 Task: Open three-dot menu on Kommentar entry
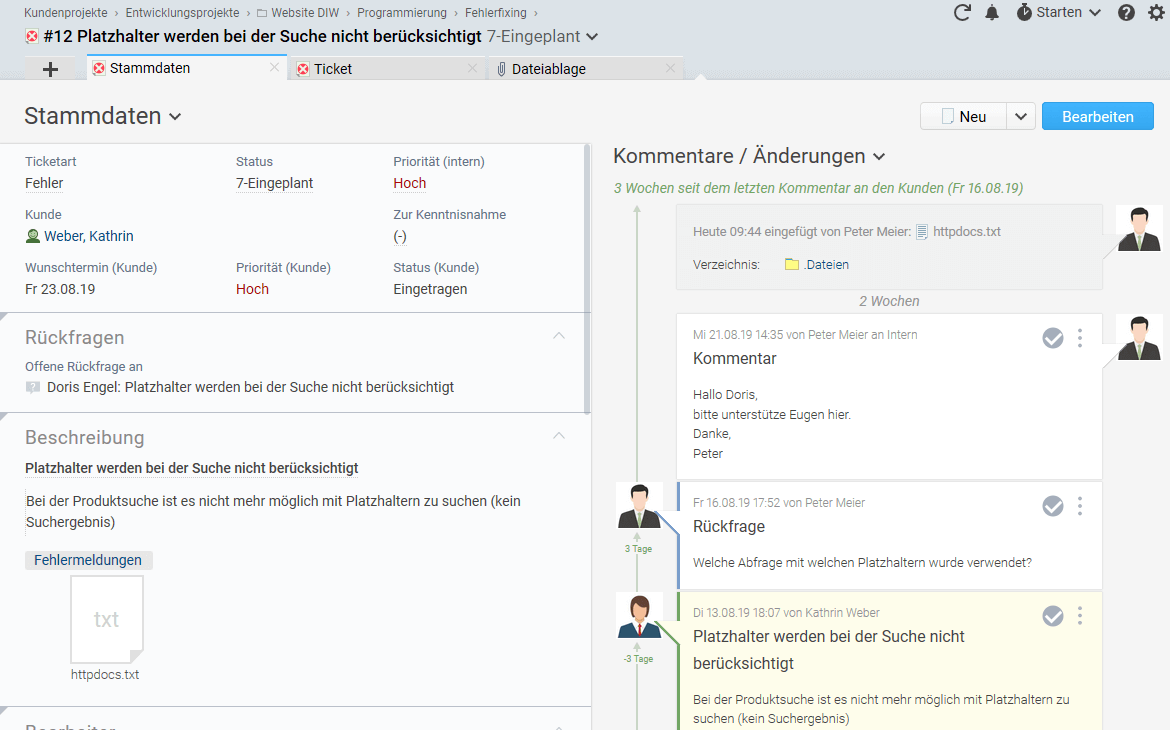(1080, 339)
